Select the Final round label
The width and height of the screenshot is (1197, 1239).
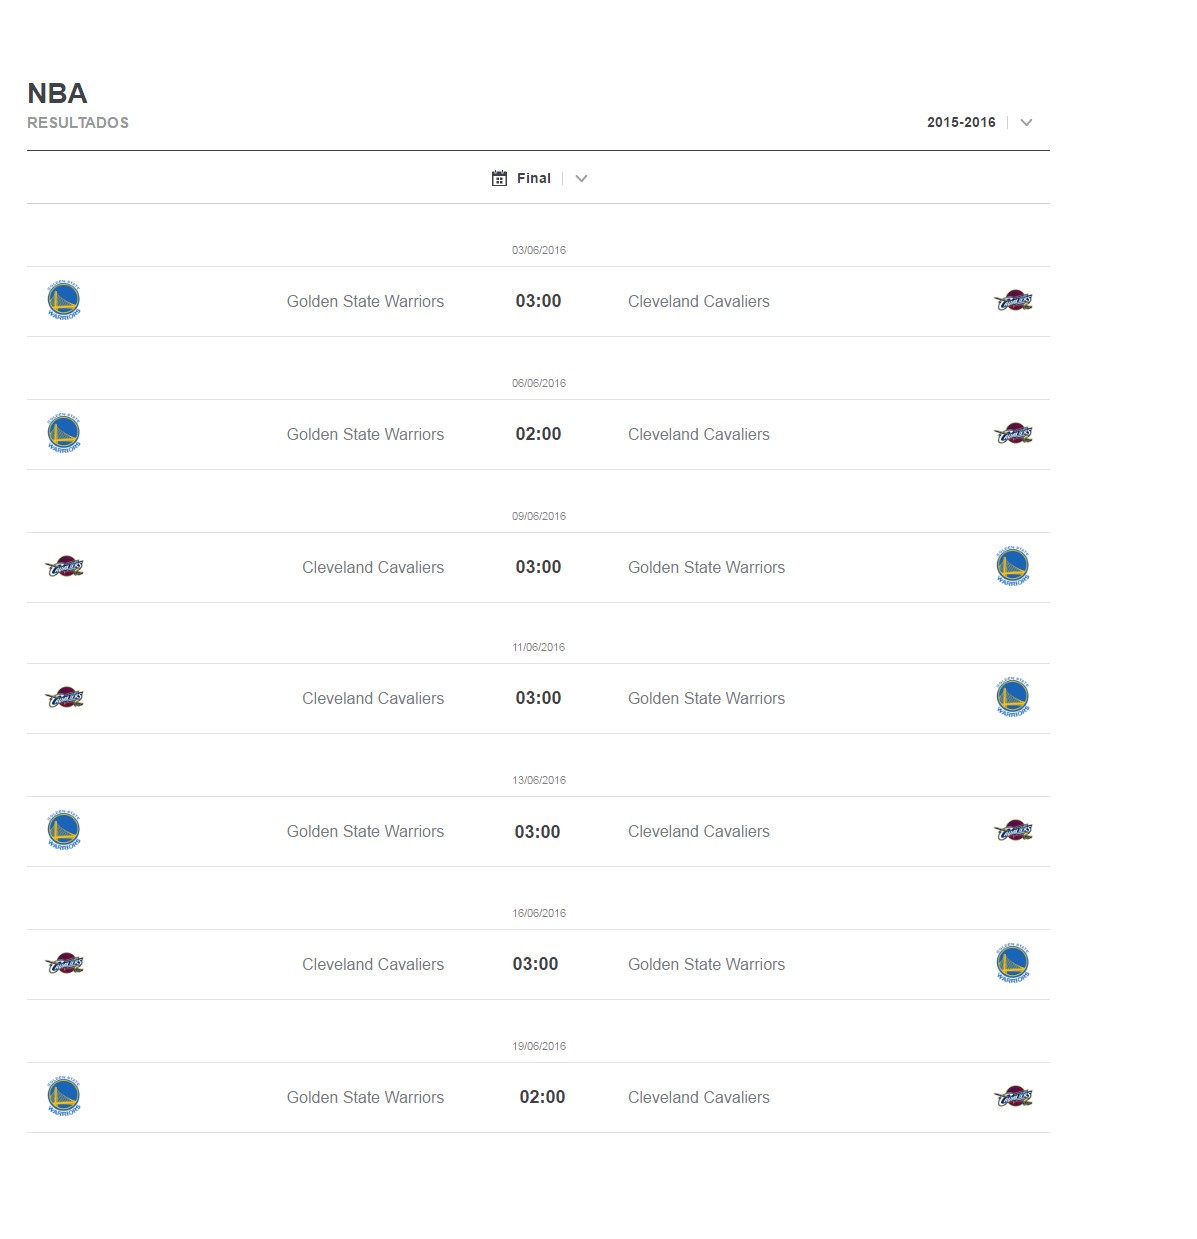pyautogui.click(x=534, y=178)
